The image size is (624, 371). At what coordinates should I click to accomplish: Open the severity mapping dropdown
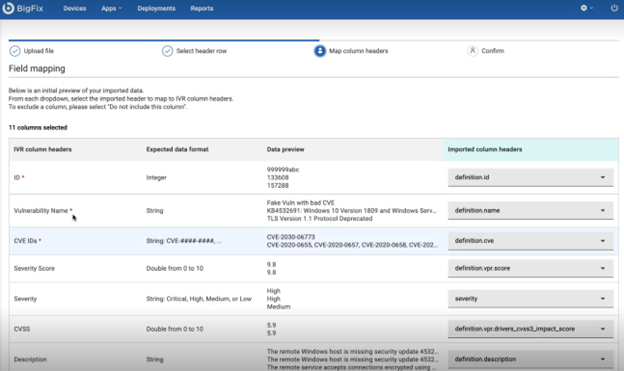coord(530,299)
